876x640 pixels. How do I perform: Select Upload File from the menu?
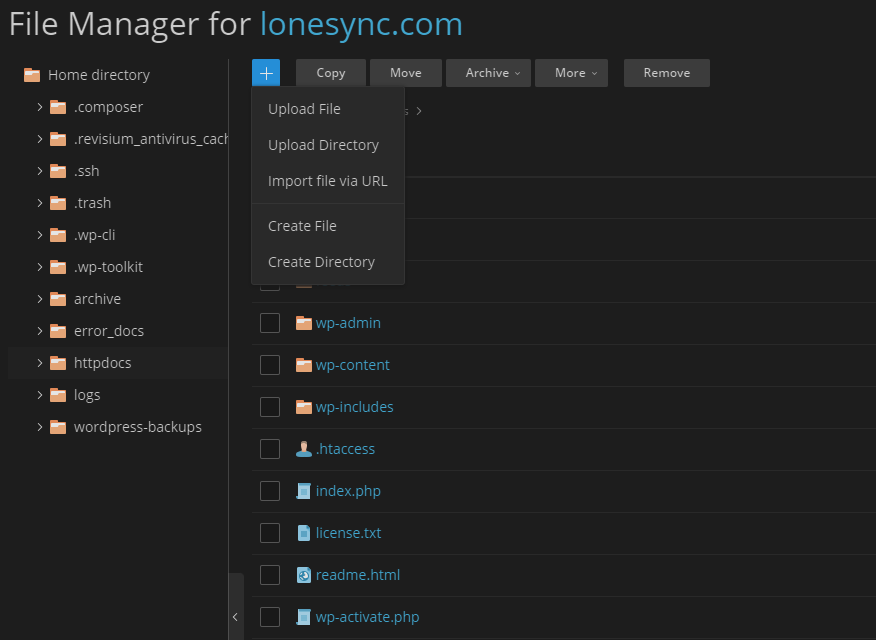coord(304,109)
